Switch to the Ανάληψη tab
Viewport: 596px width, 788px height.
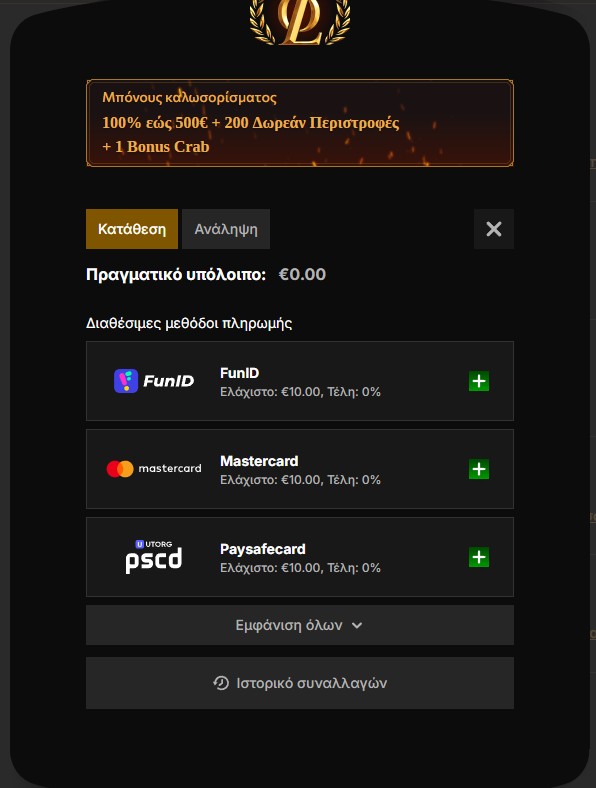(x=226, y=229)
